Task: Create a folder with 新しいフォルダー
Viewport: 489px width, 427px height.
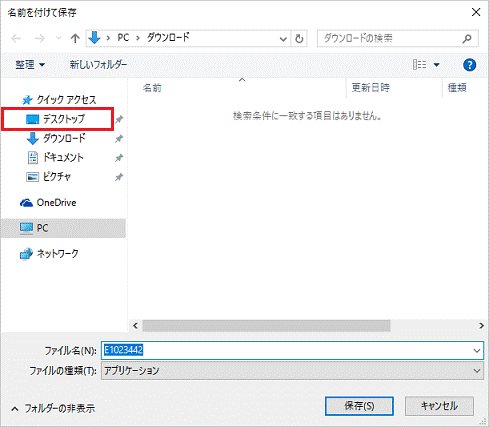Action: coord(98,65)
